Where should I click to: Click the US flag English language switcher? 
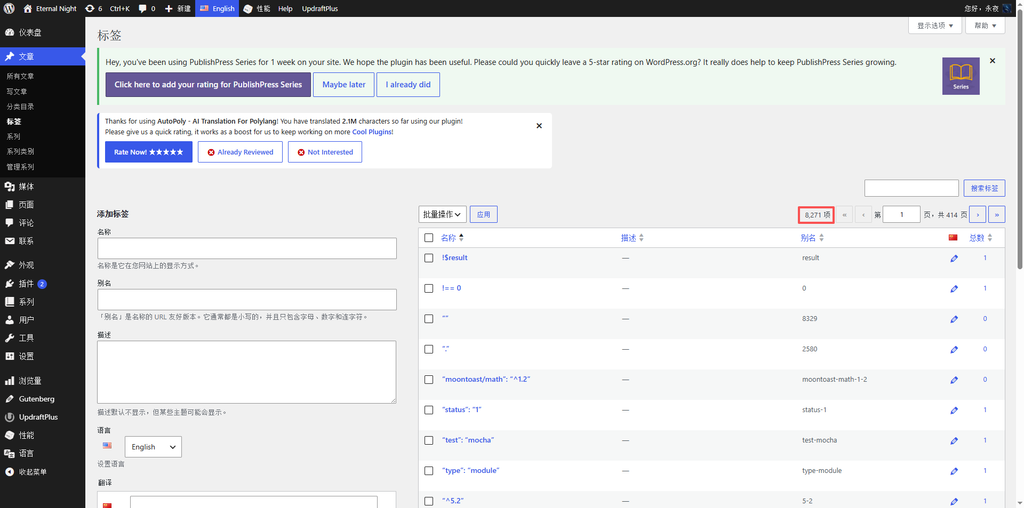(x=217, y=8)
